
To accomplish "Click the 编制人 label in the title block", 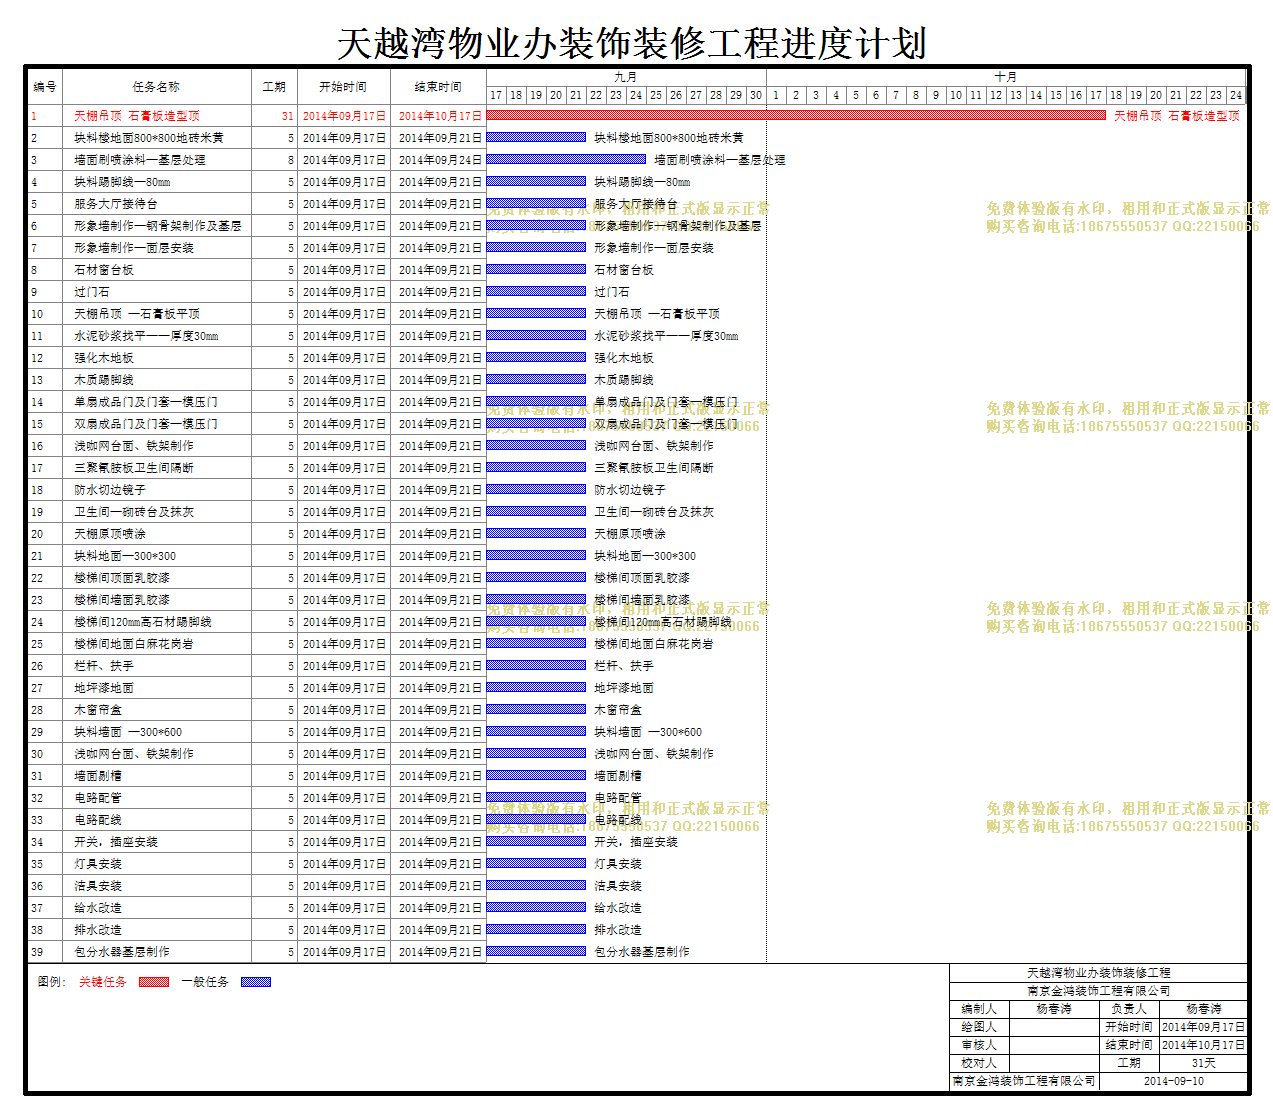I will [979, 1009].
